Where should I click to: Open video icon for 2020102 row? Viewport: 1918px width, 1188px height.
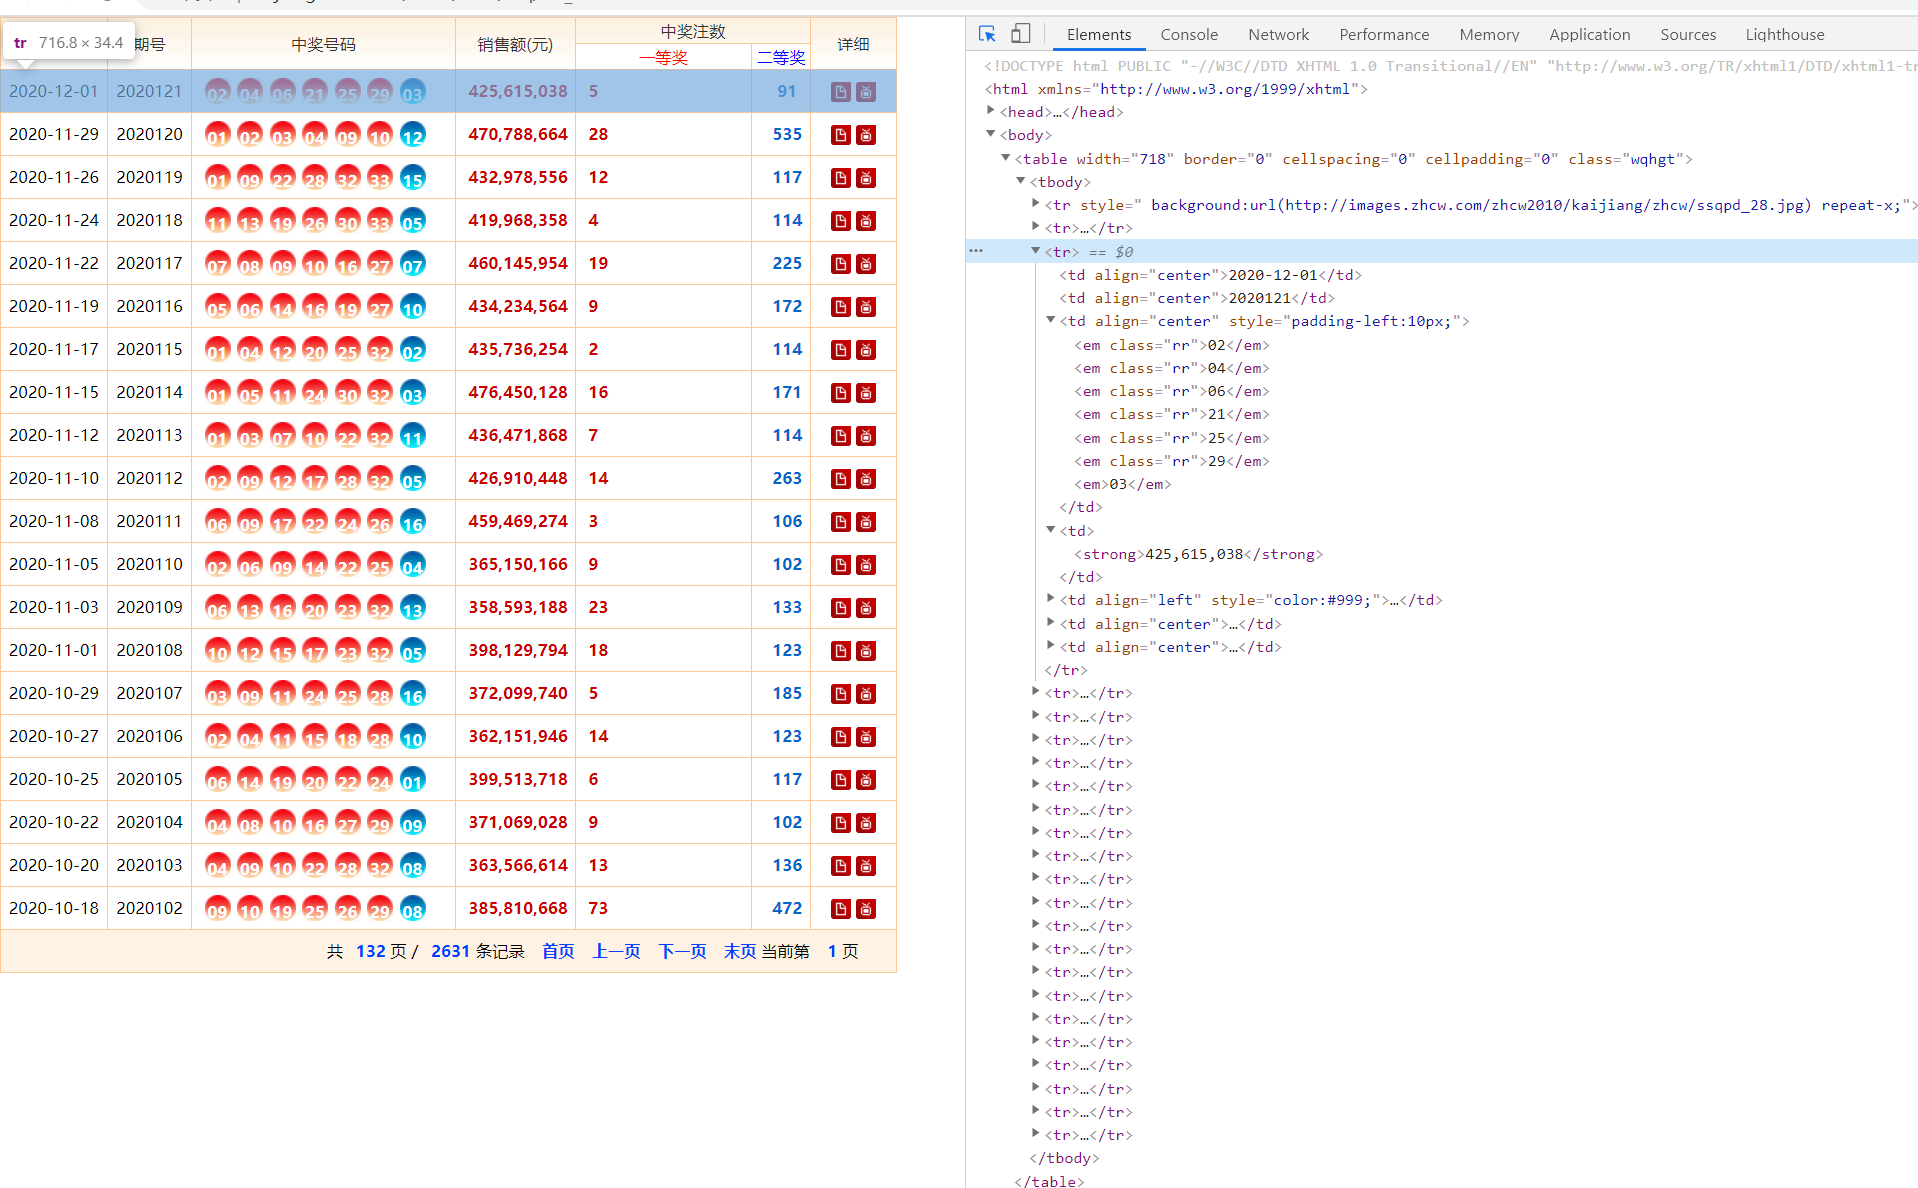coord(866,909)
